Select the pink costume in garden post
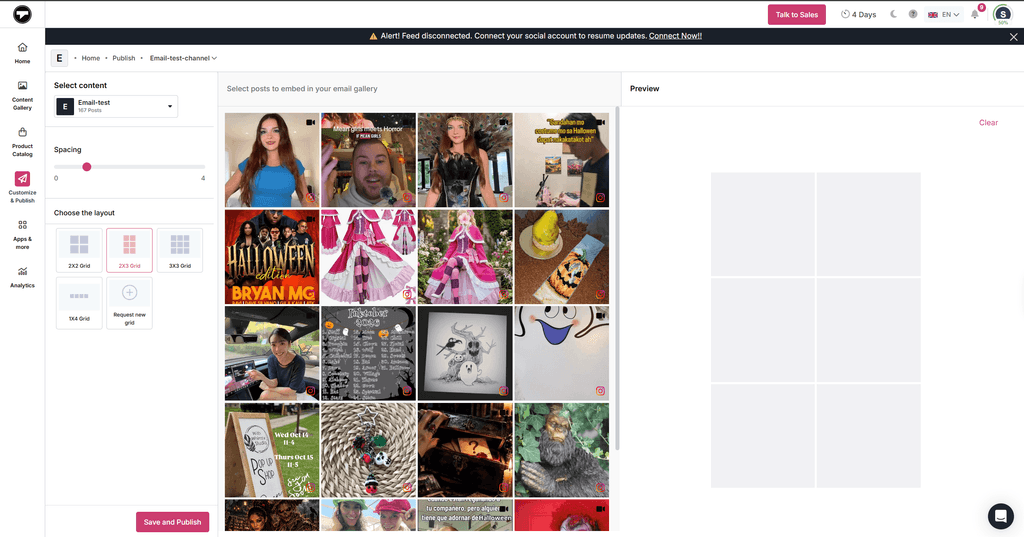1024x537 pixels. (465, 257)
